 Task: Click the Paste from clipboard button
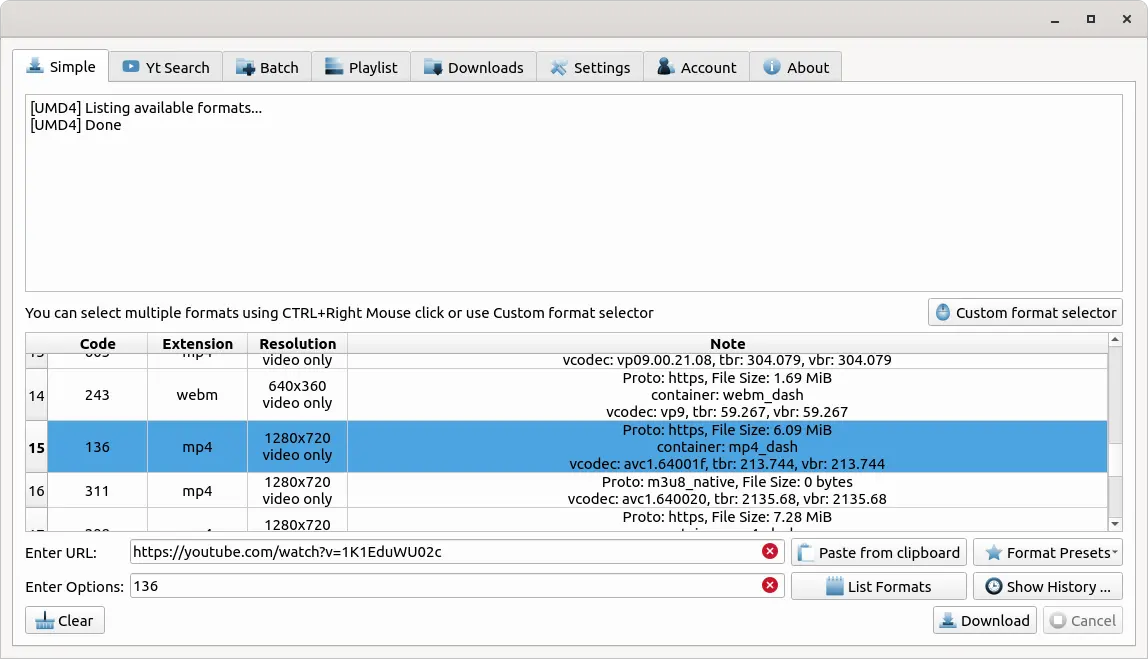pos(879,552)
